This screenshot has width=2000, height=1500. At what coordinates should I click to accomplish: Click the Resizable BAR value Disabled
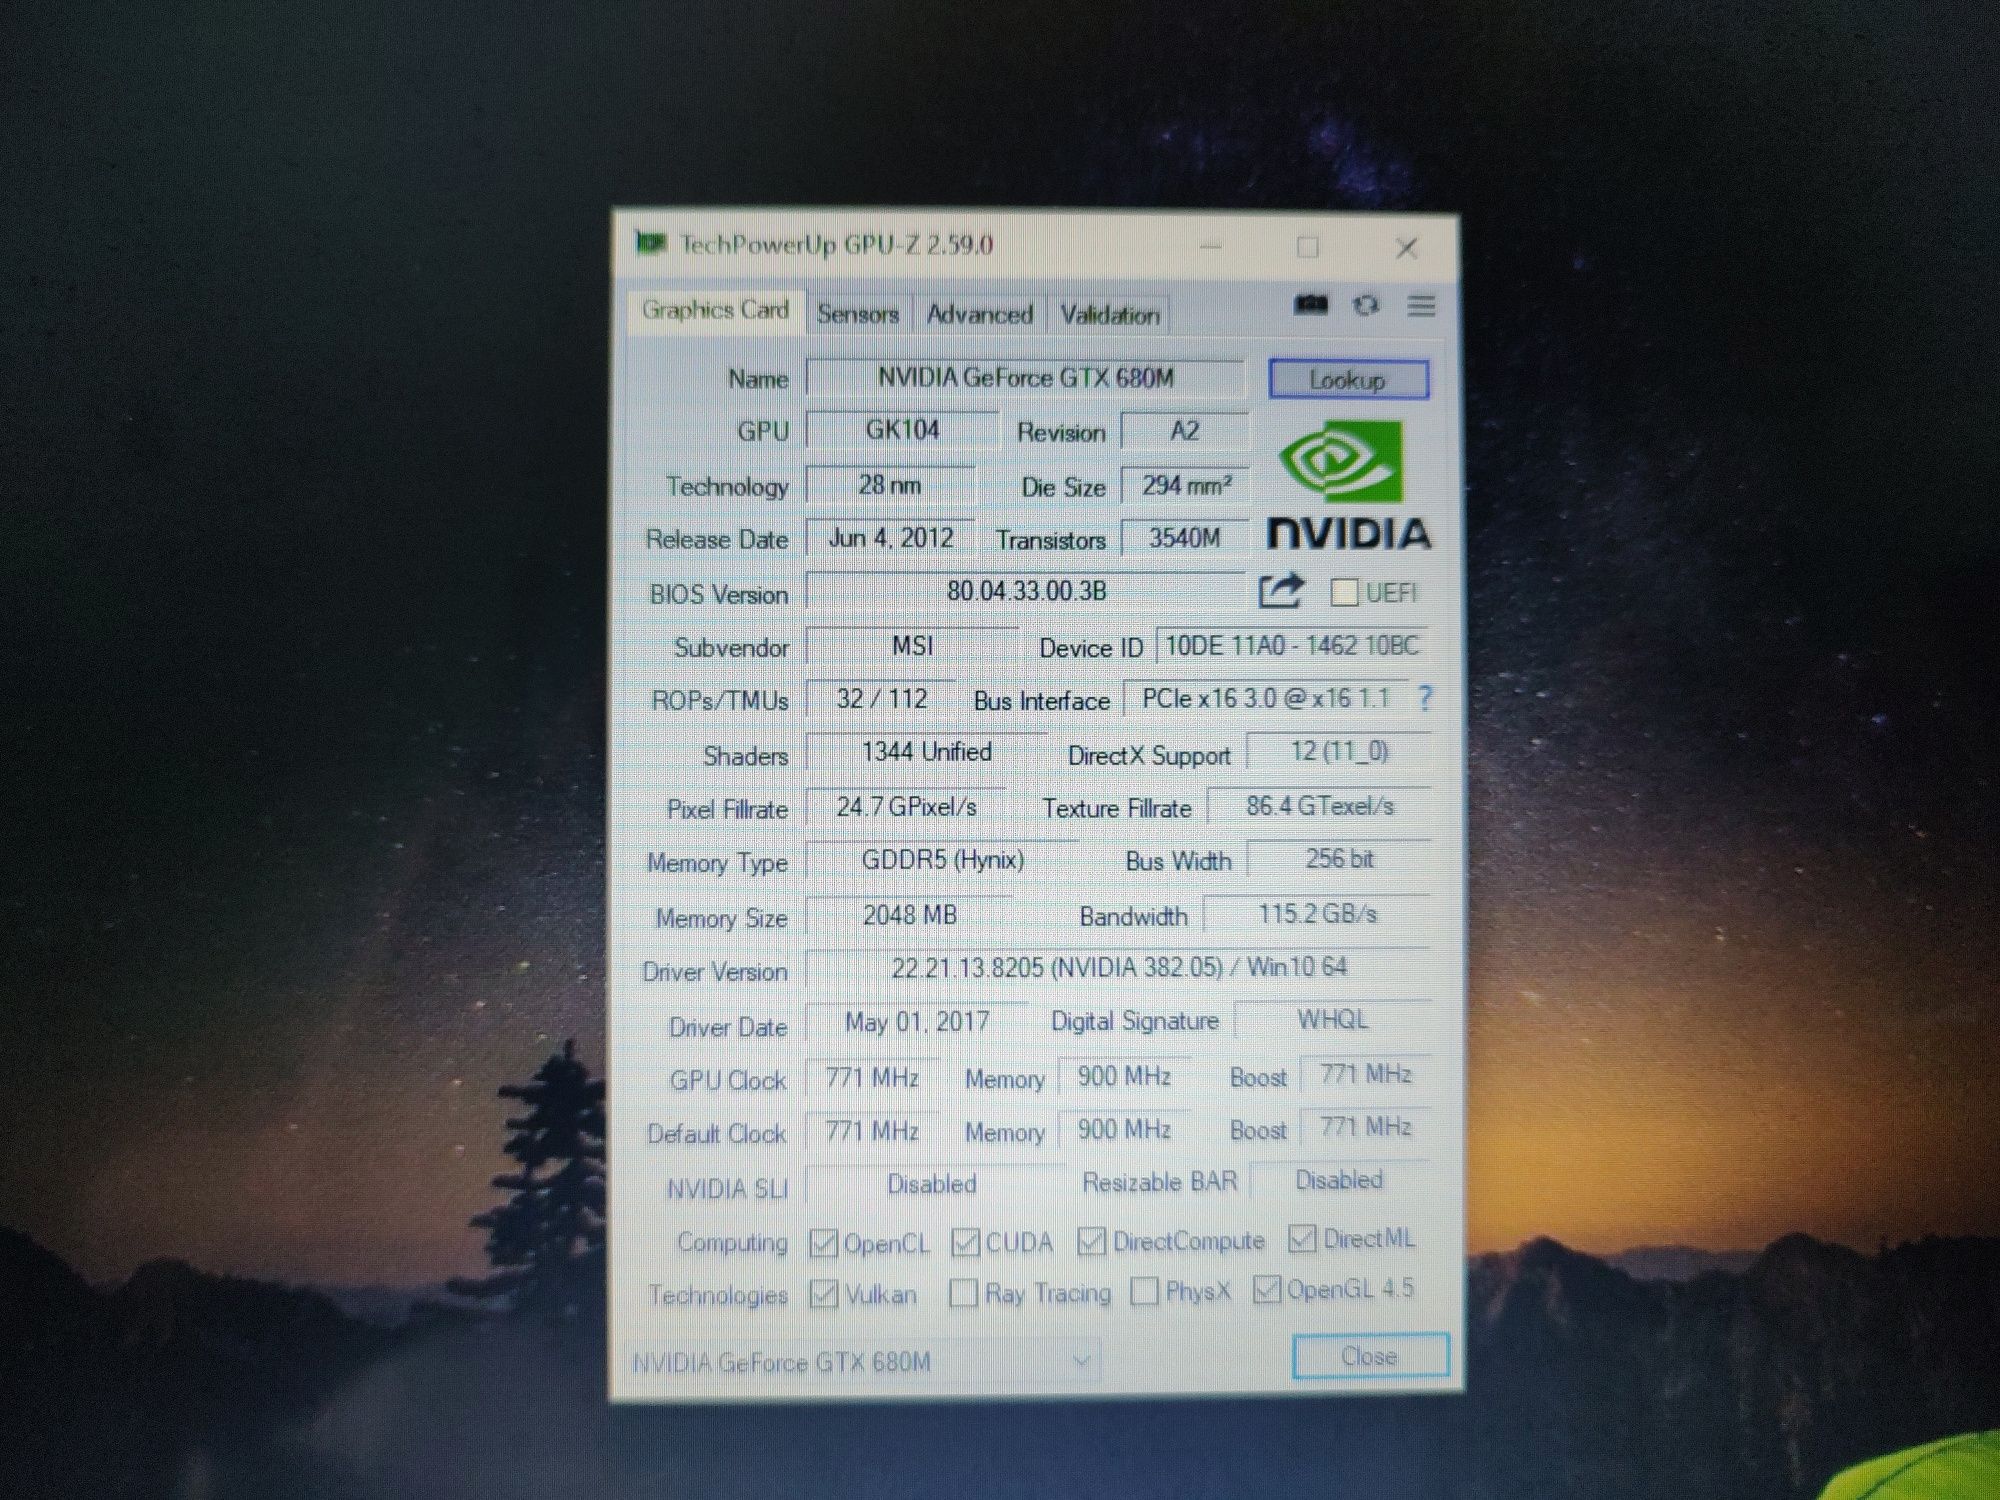tap(1340, 1181)
